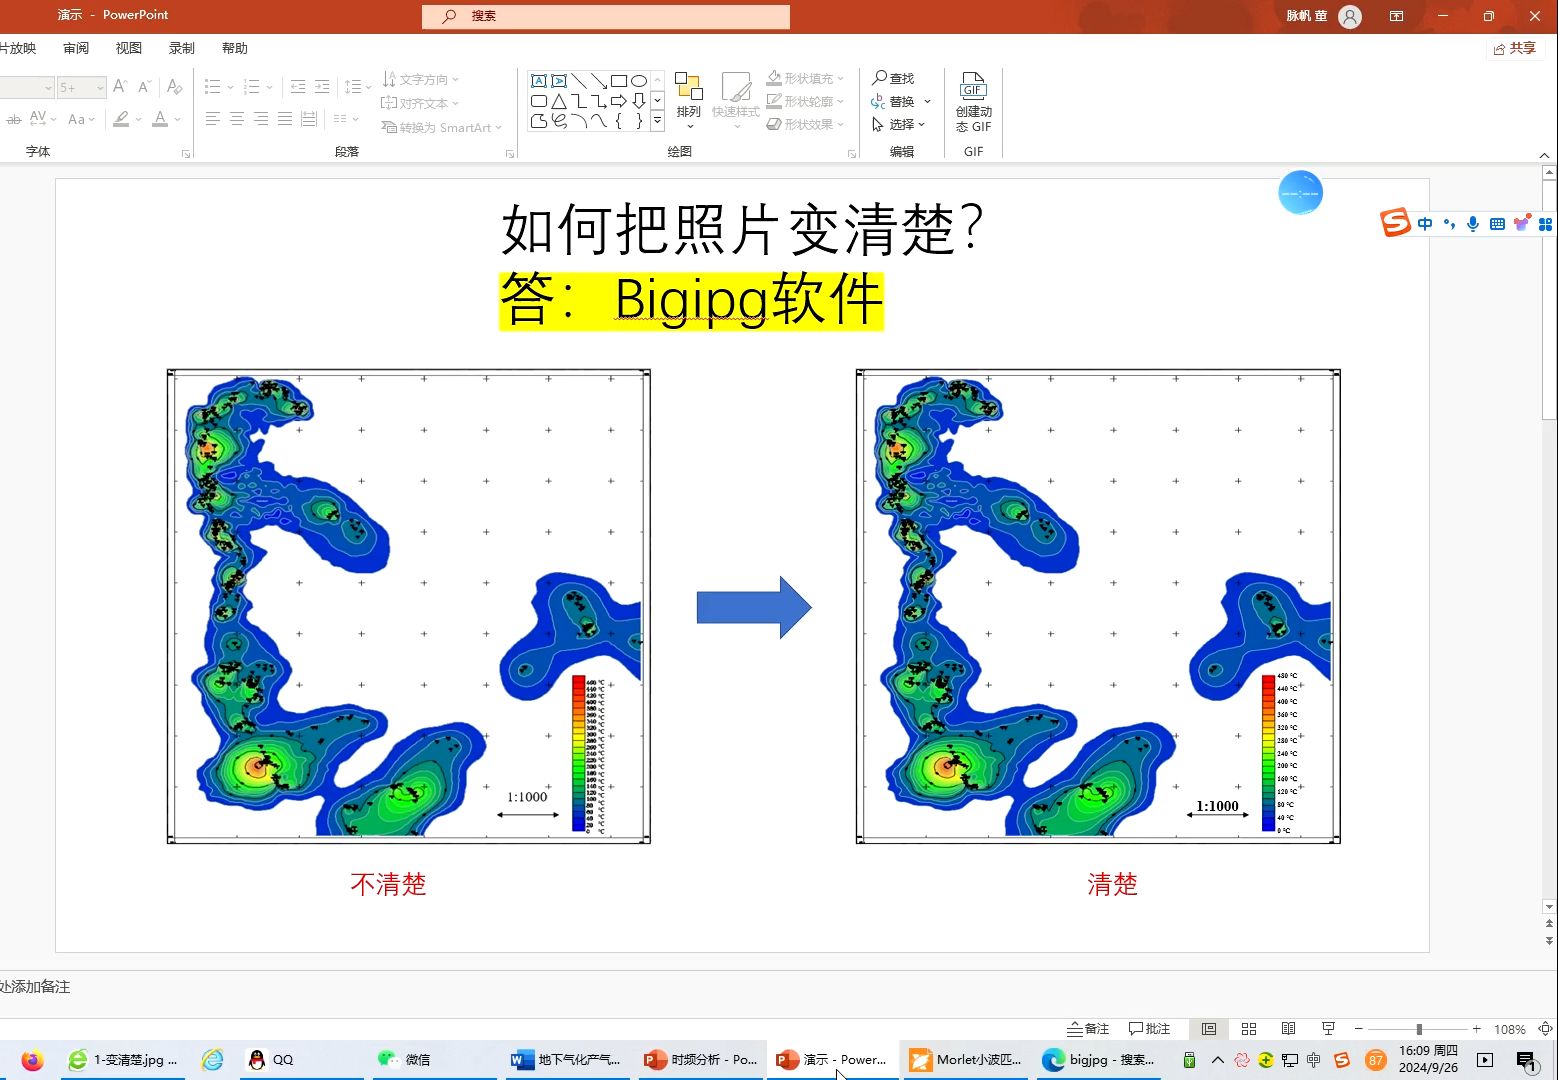Decrease the paragraph indent level
The image size is (1558, 1080).
coord(298,87)
